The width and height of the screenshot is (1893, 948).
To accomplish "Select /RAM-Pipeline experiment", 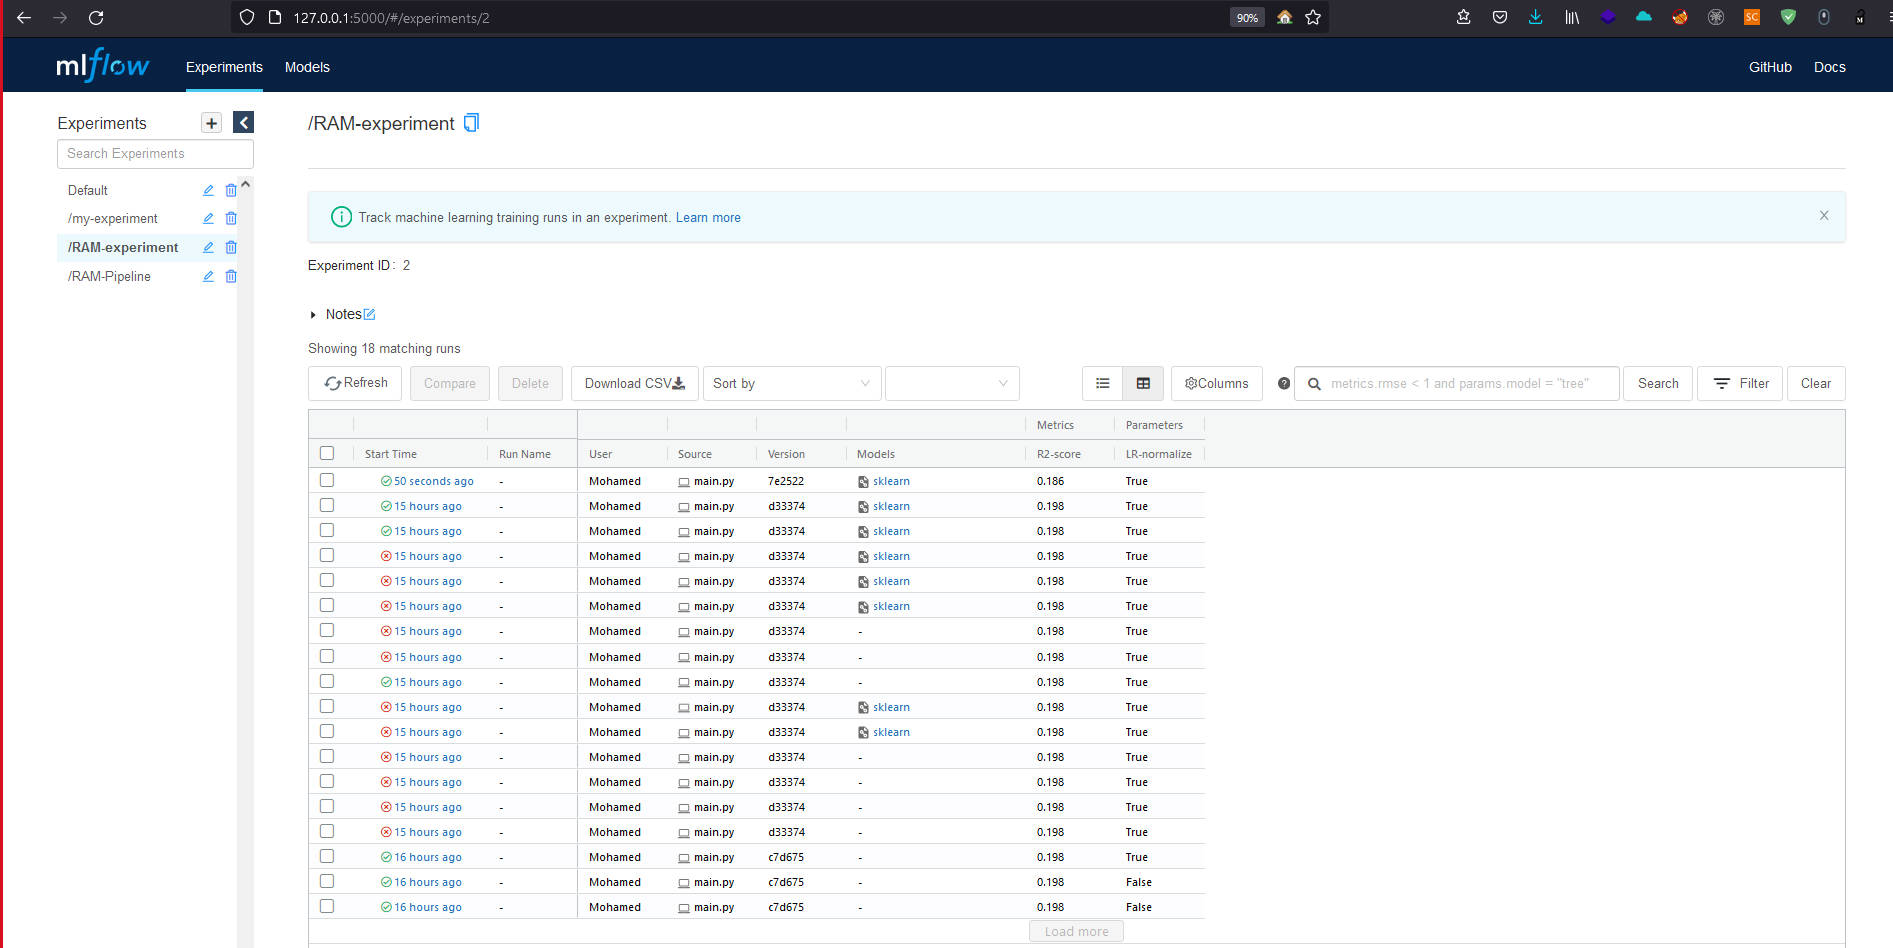I will pyautogui.click(x=109, y=276).
